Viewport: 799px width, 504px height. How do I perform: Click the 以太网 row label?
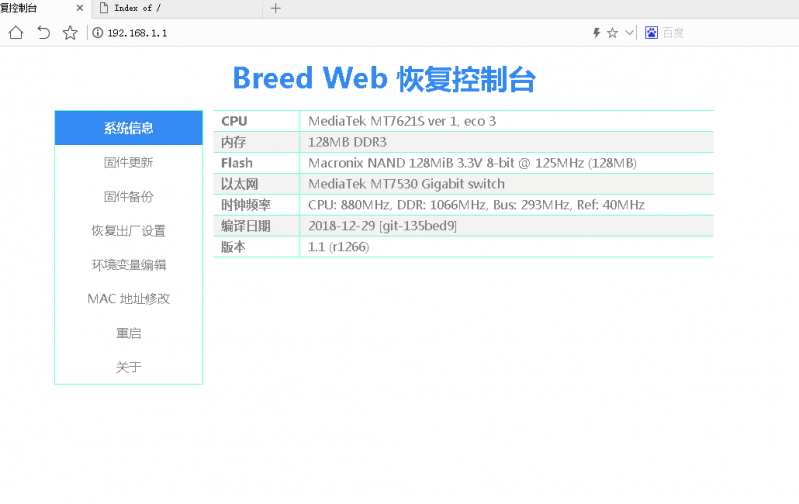pyautogui.click(x=239, y=184)
